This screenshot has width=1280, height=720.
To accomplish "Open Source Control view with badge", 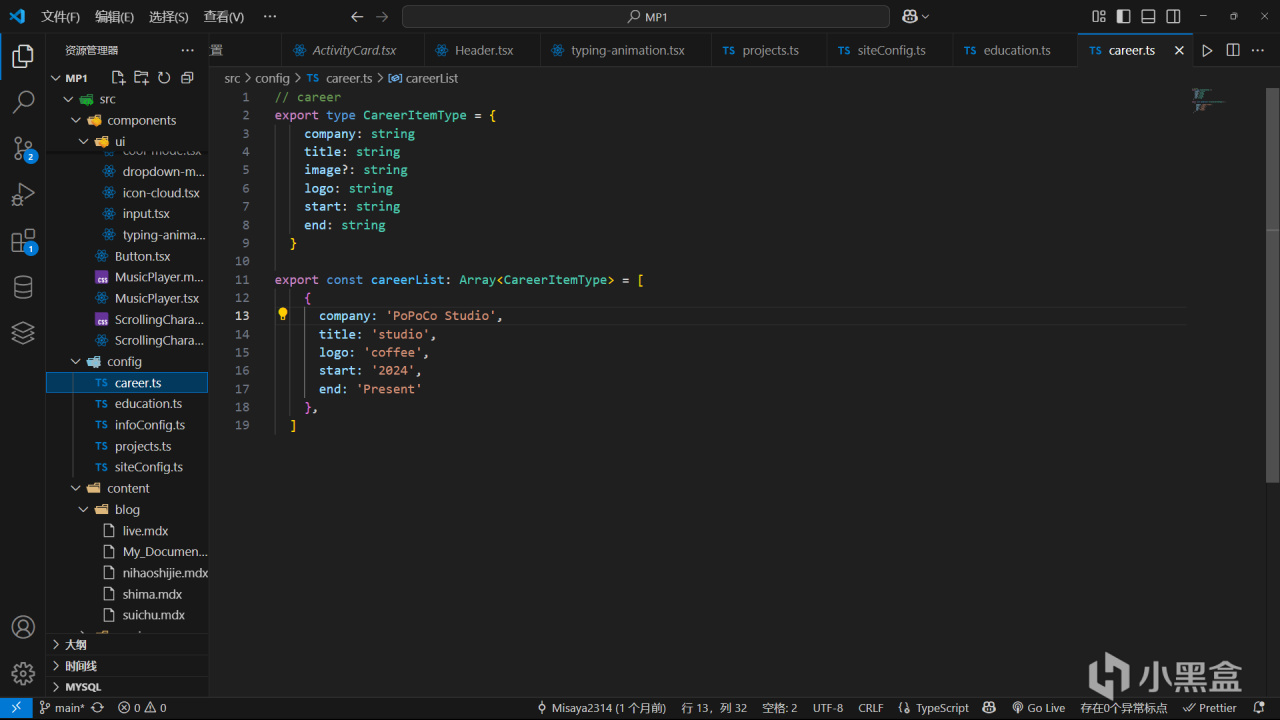I will [x=23, y=148].
